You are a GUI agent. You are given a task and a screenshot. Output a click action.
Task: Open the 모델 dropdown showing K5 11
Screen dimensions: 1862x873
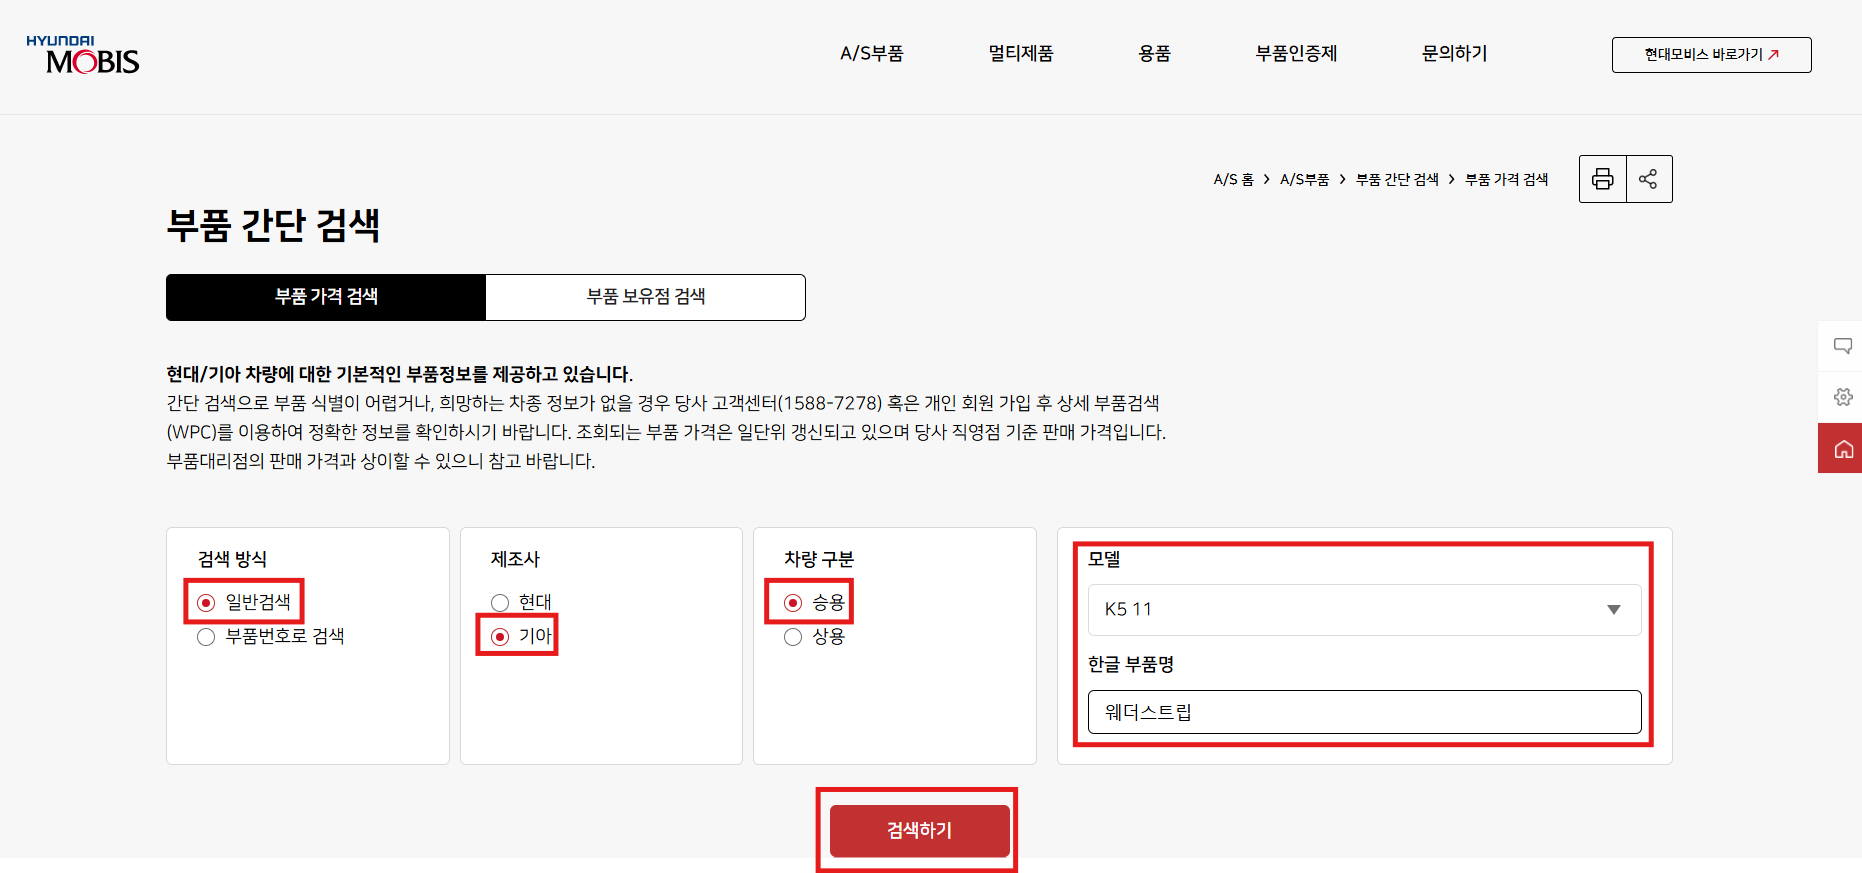tap(1364, 609)
